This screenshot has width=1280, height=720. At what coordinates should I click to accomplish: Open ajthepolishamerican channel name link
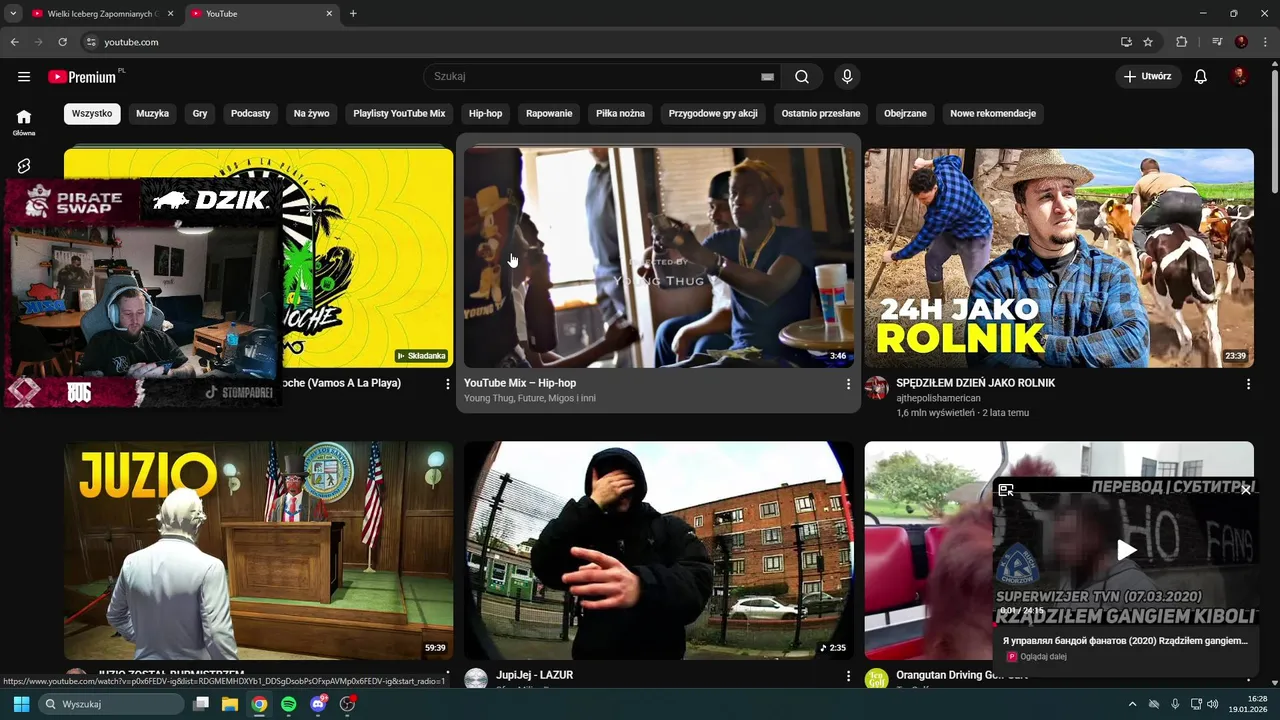(x=938, y=398)
